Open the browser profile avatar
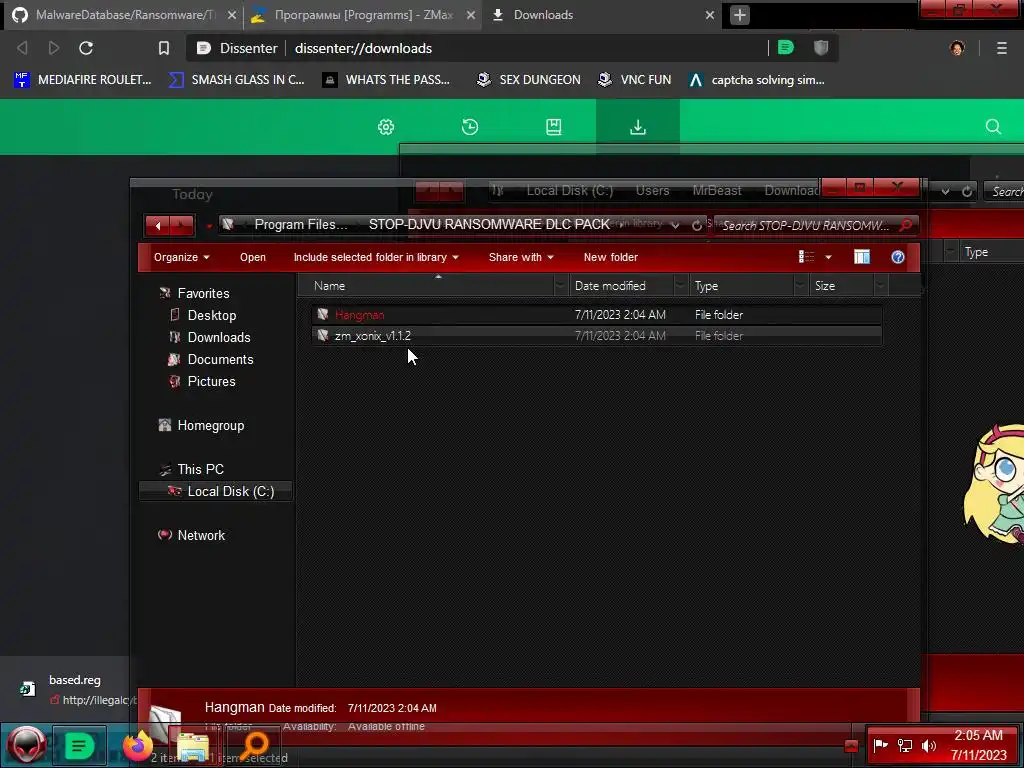1024x768 pixels. click(x=957, y=48)
